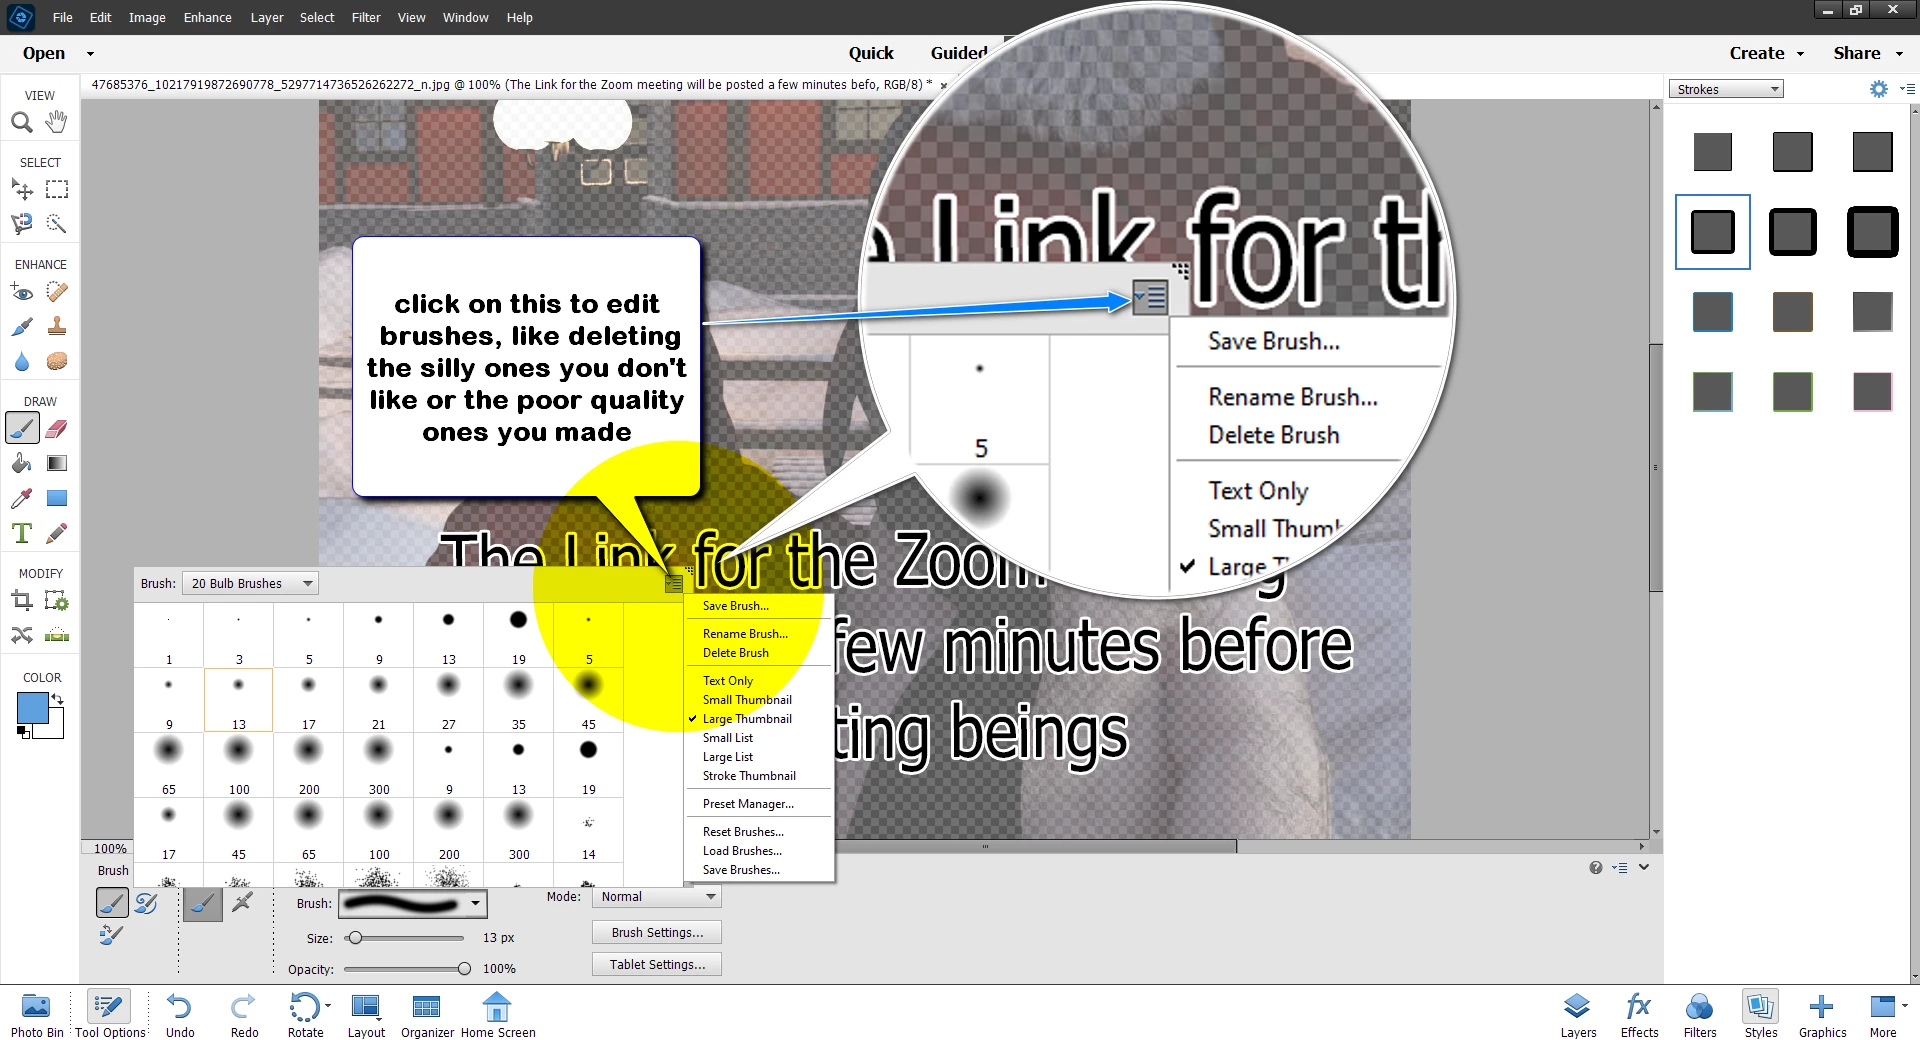Viewport: 1920px width, 1040px height.
Task: Open the Rotate options arrow
Action: tap(328, 1005)
